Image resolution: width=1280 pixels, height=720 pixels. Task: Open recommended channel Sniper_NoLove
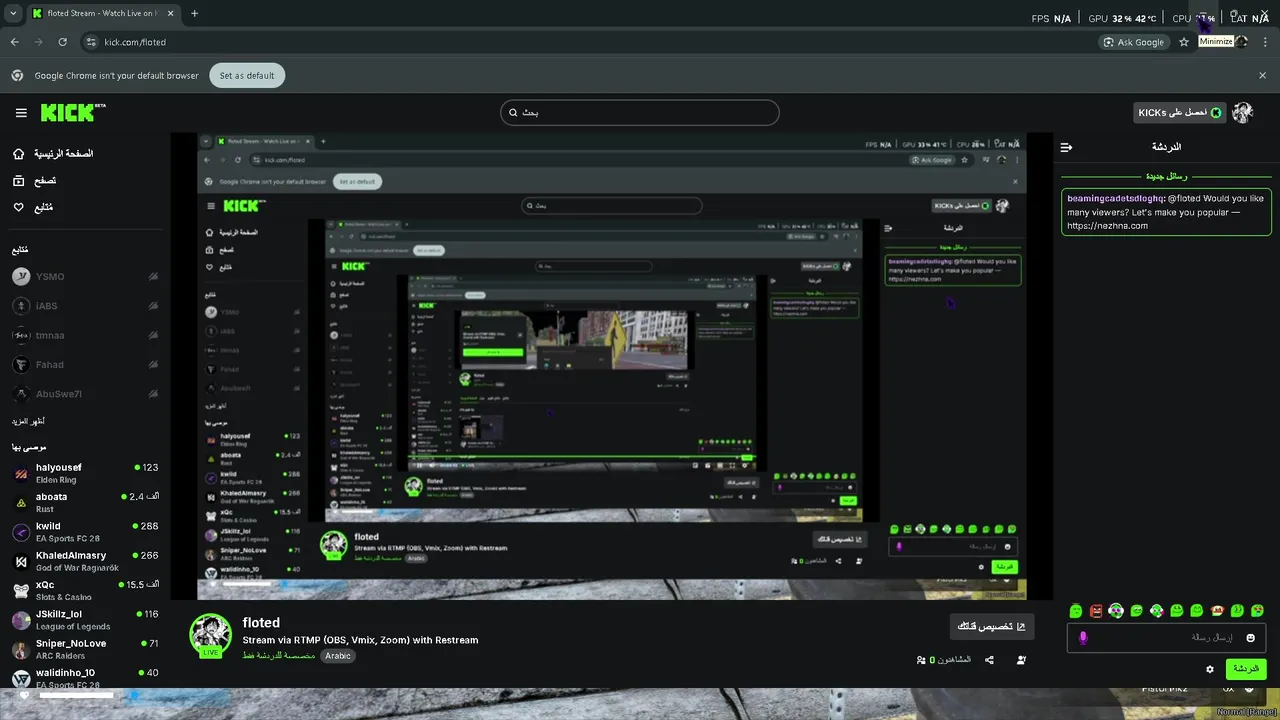point(85,649)
